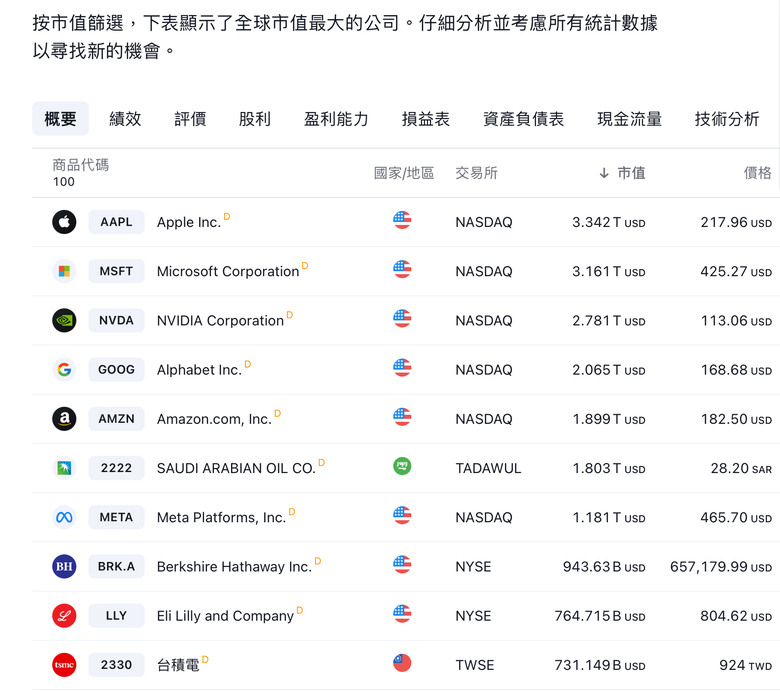Click the Apple company logo icon
The width and height of the screenshot is (780, 692).
tap(64, 222)
